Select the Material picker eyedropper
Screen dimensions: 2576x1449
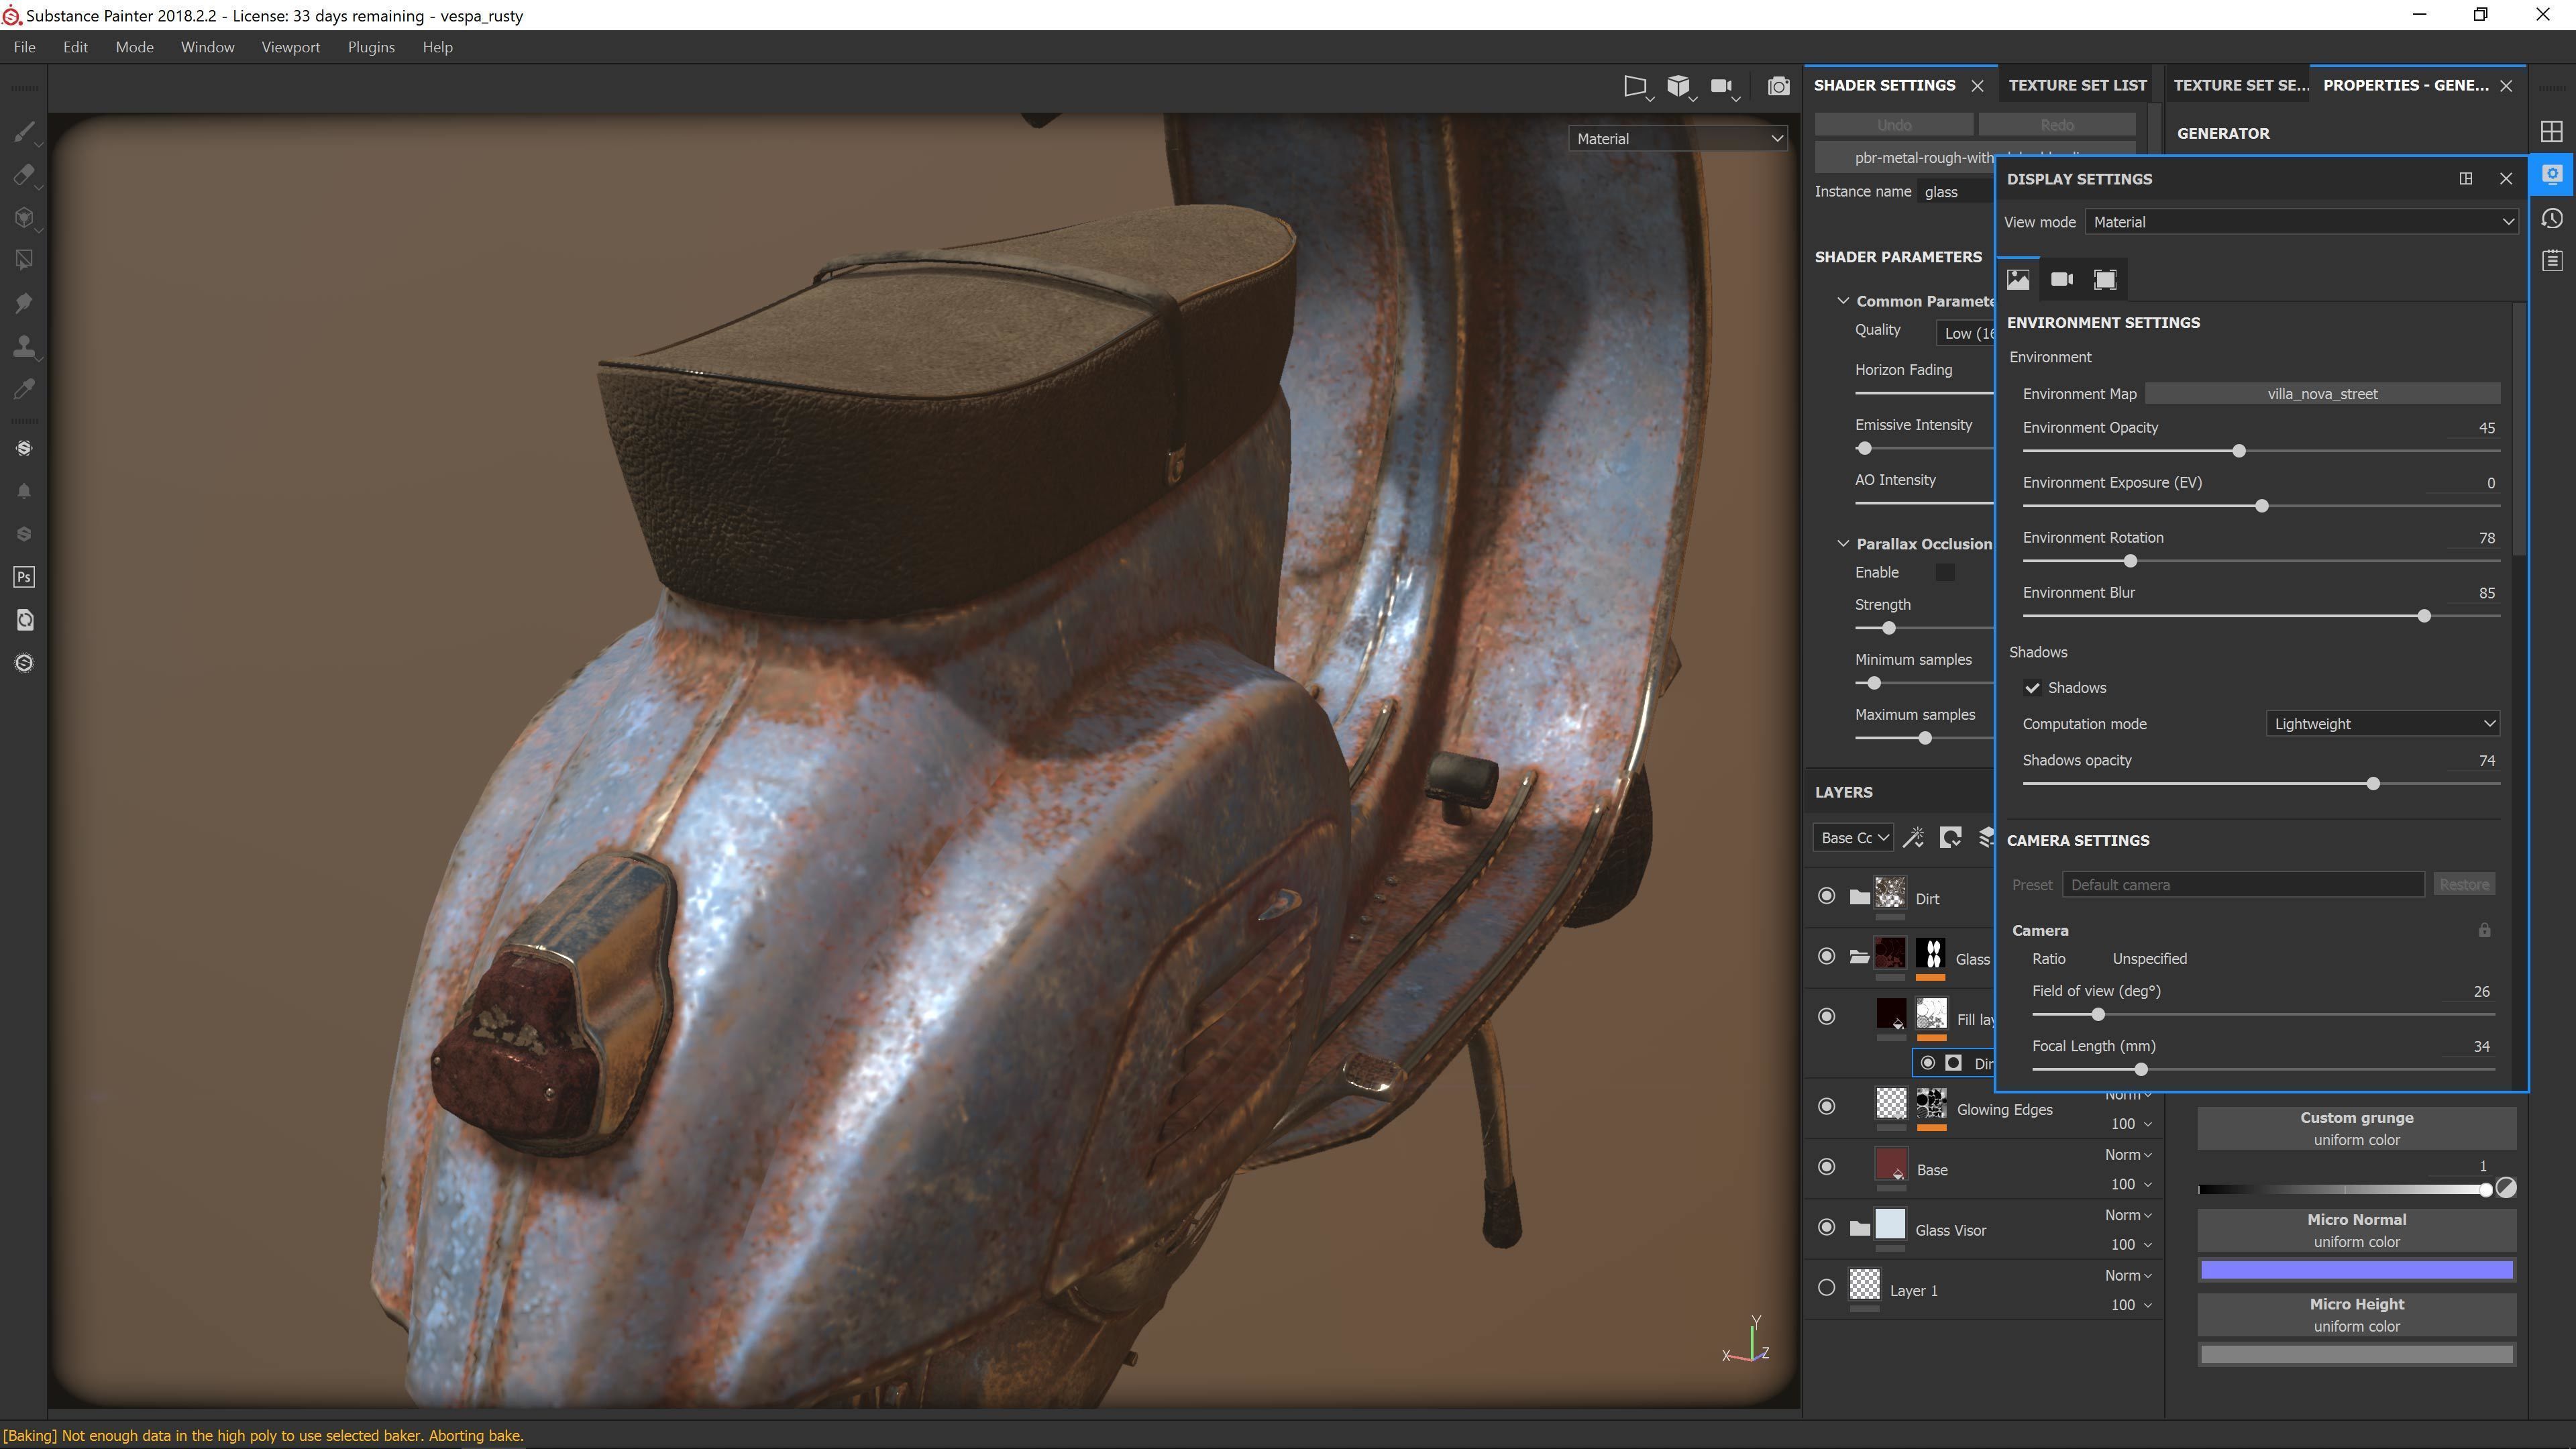[24, 388]
